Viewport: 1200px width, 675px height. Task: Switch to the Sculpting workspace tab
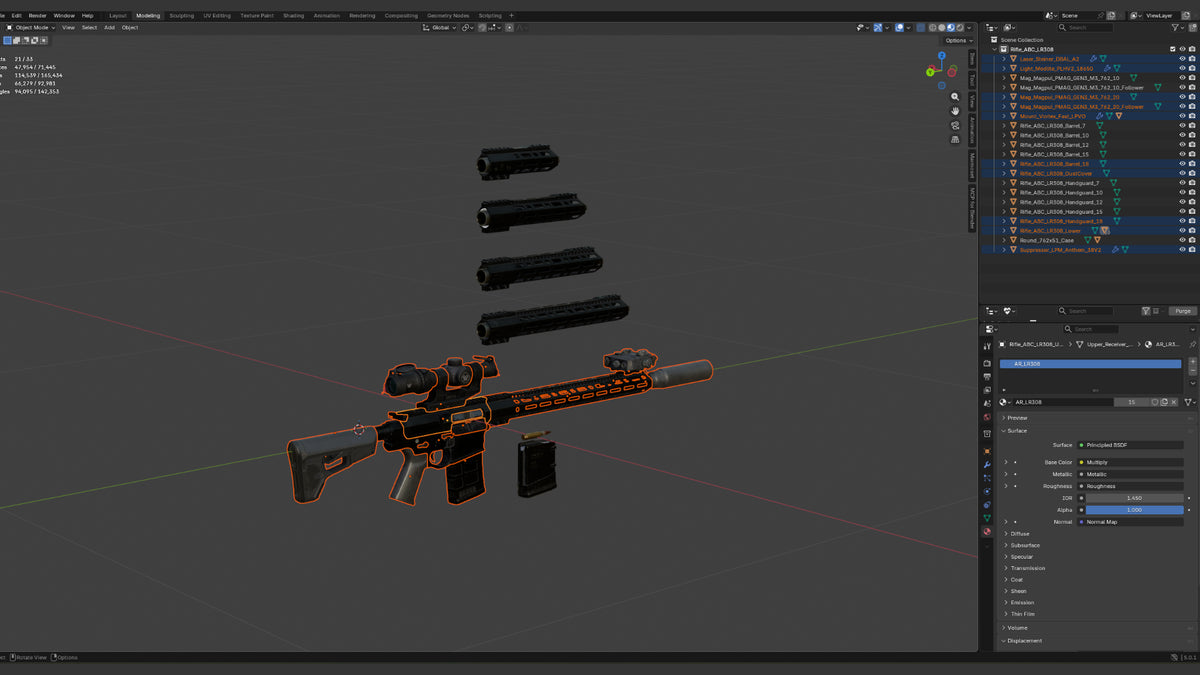click(x=181, y=15)
